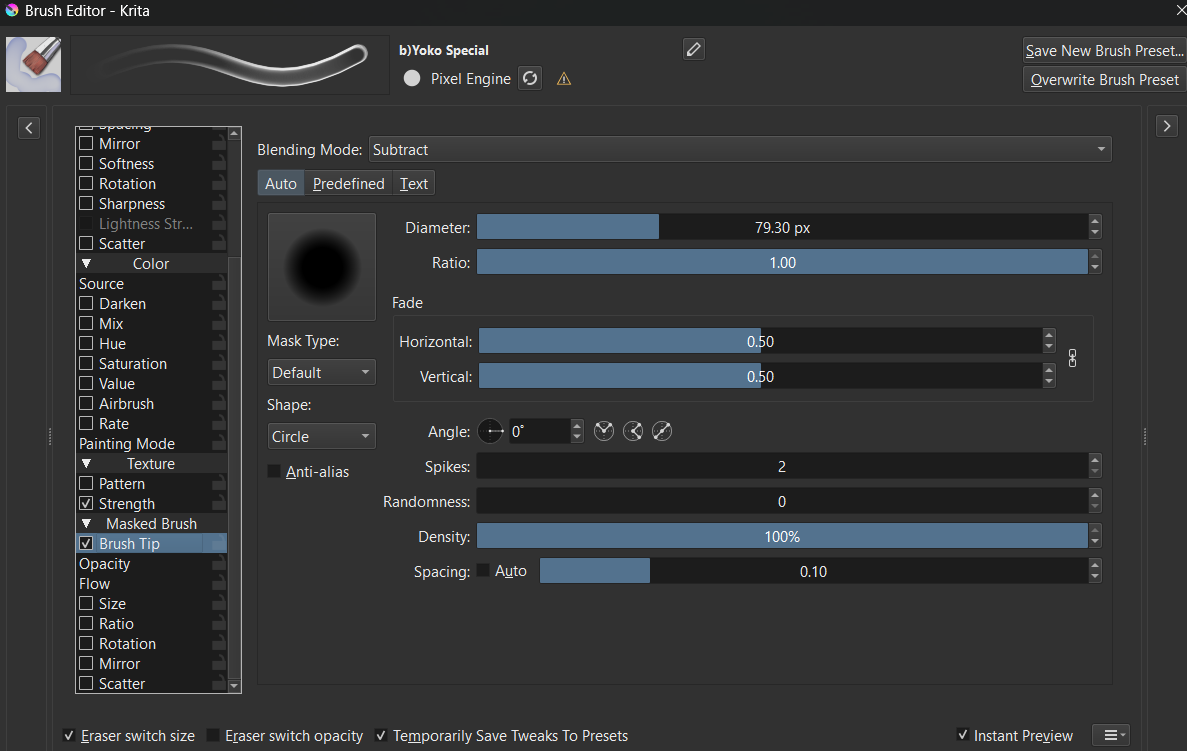Click the circular angle dial selector

pos(491,432)
